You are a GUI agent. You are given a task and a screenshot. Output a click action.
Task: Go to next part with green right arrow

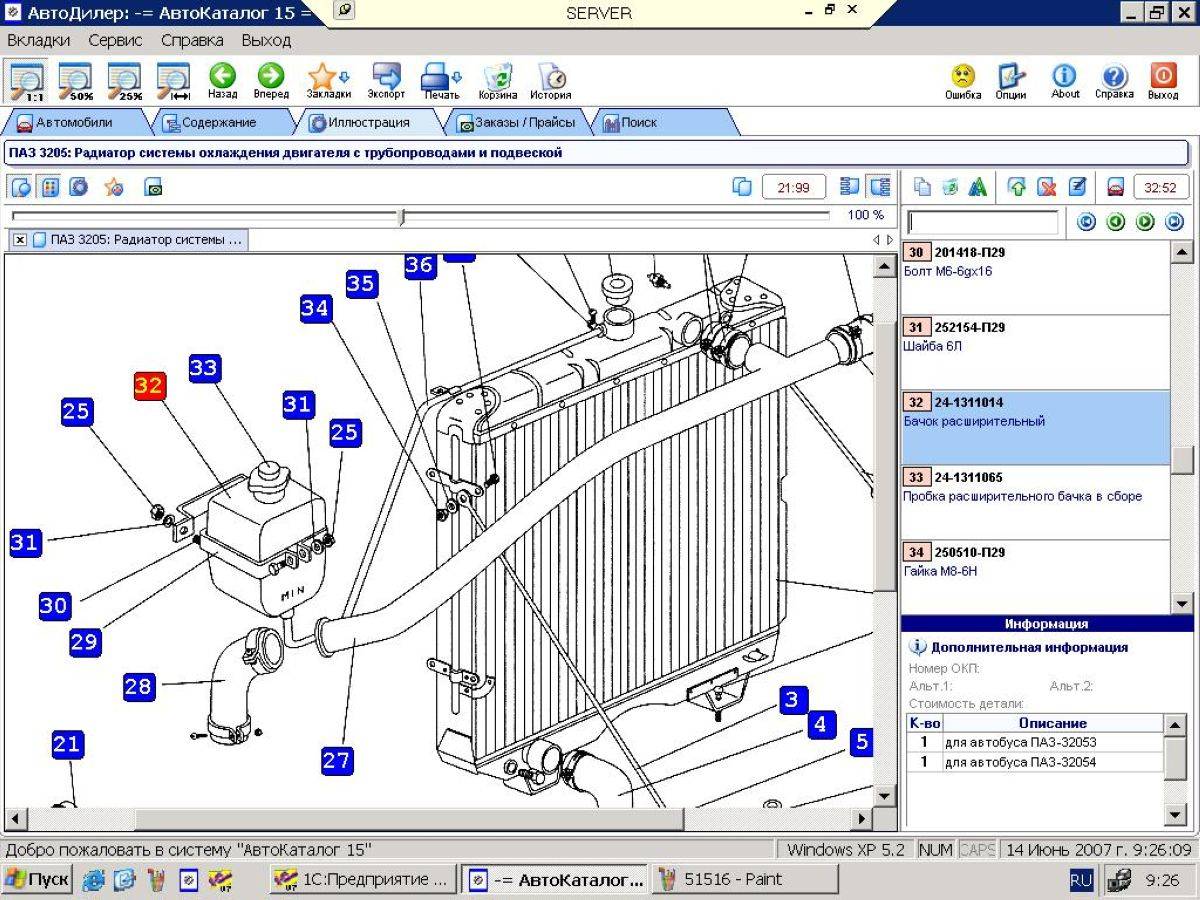pos(1145,222)
